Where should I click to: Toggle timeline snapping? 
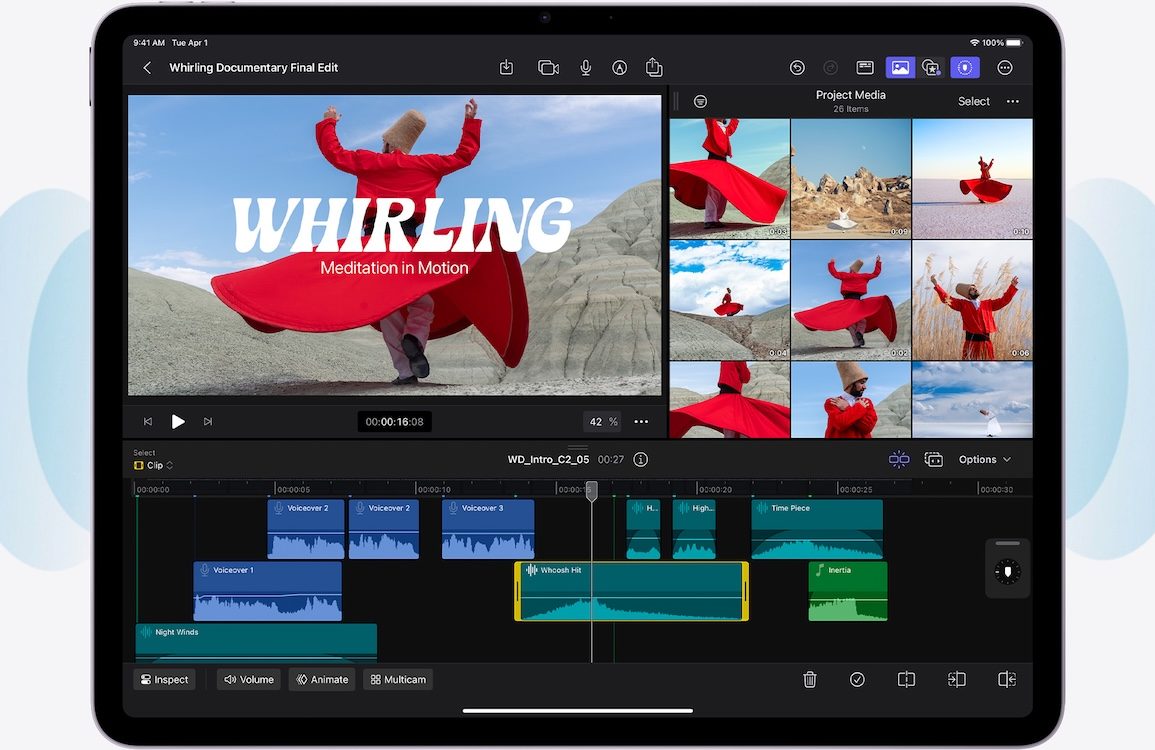tap(899, 460)
